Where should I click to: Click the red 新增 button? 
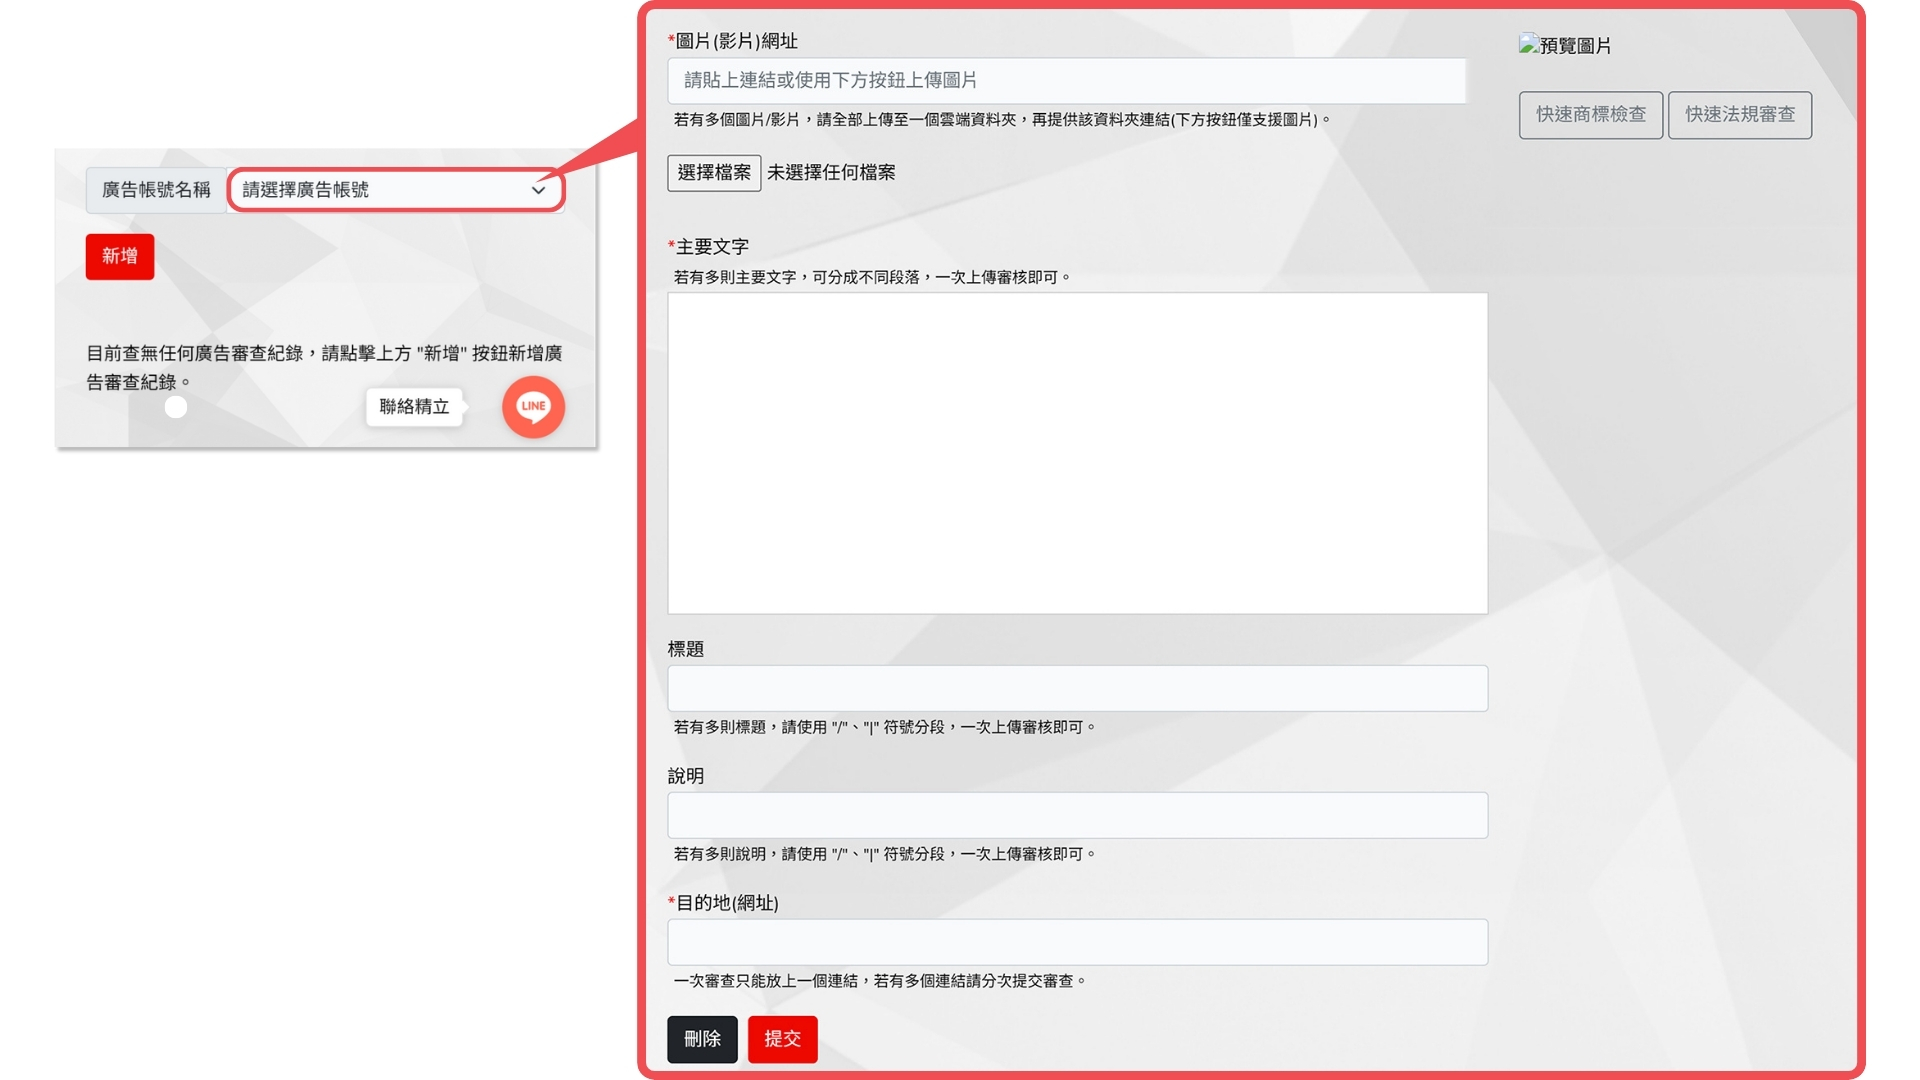pos(119,256)
